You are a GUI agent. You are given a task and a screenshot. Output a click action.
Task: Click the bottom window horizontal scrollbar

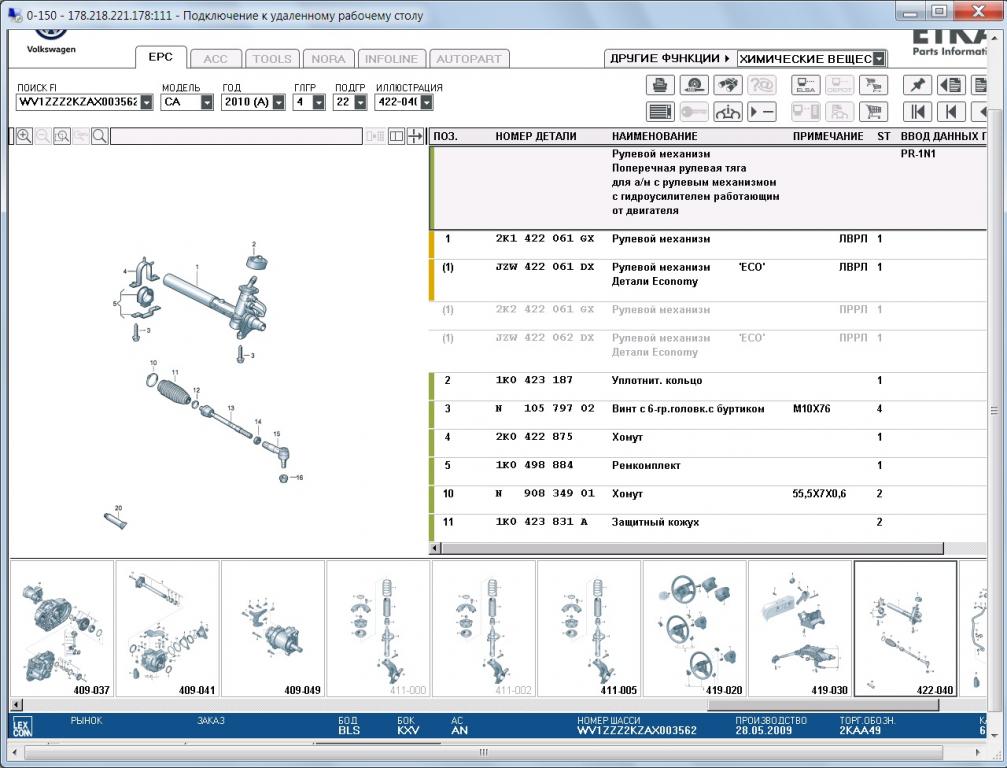tap(484, 752)
